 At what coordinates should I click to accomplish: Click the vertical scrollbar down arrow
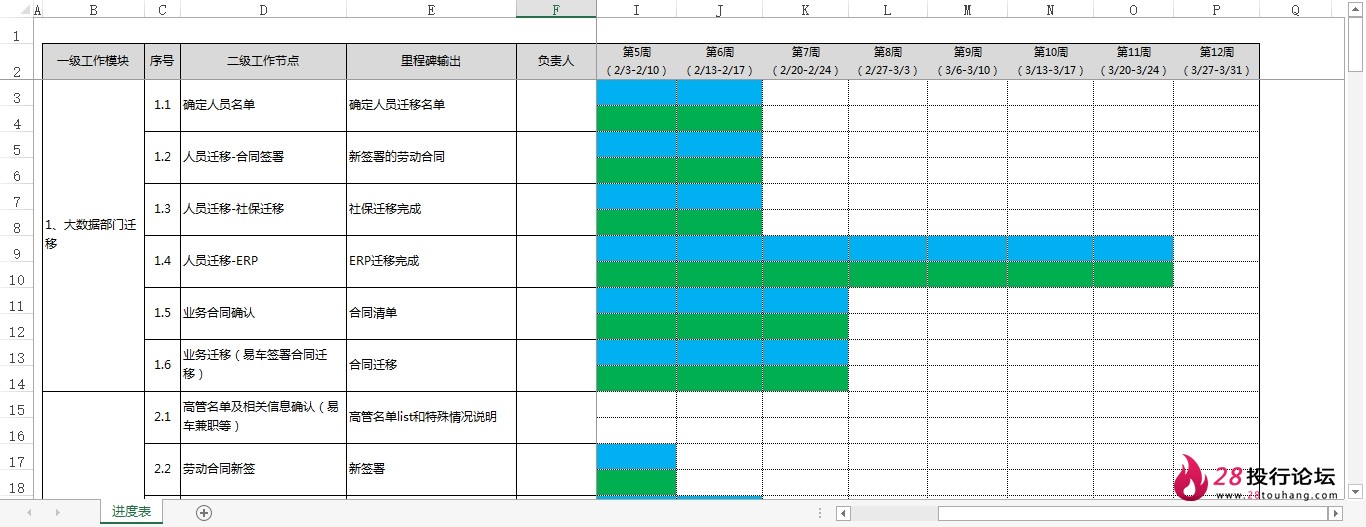pos(1355,491)
